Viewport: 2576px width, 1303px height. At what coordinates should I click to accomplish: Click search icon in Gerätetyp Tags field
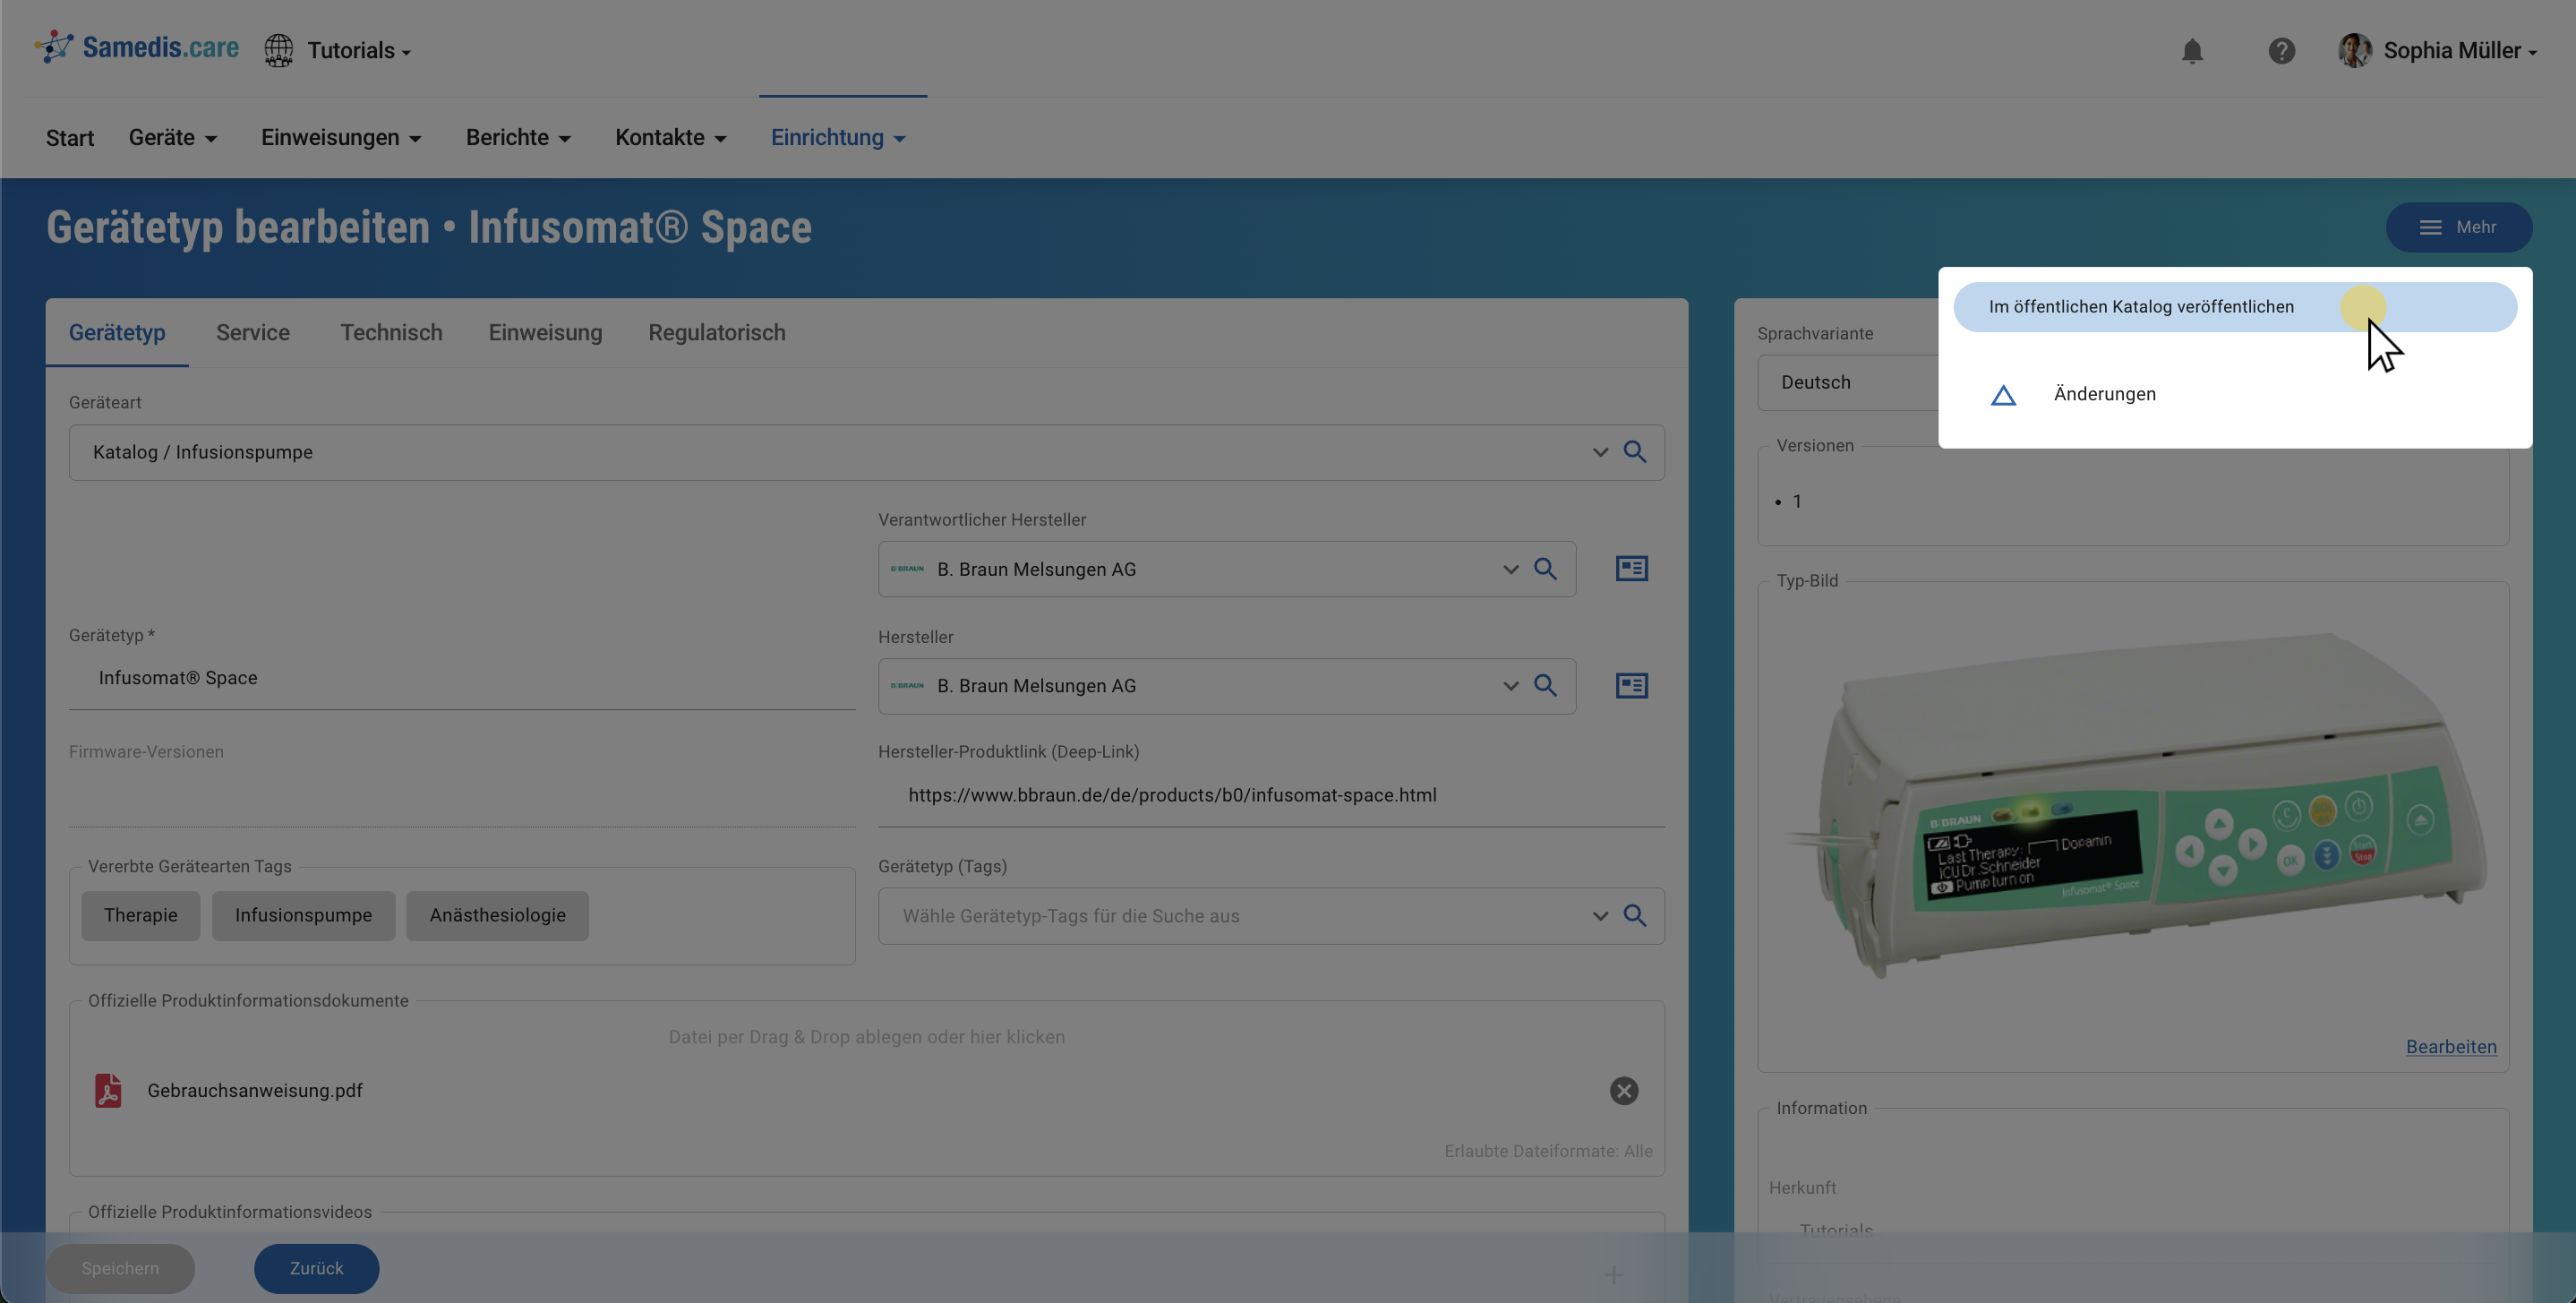[x=1634, y=916]
